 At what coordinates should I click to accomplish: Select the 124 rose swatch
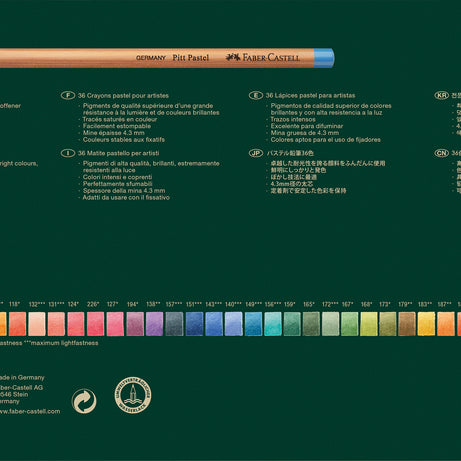click(76, 324)
